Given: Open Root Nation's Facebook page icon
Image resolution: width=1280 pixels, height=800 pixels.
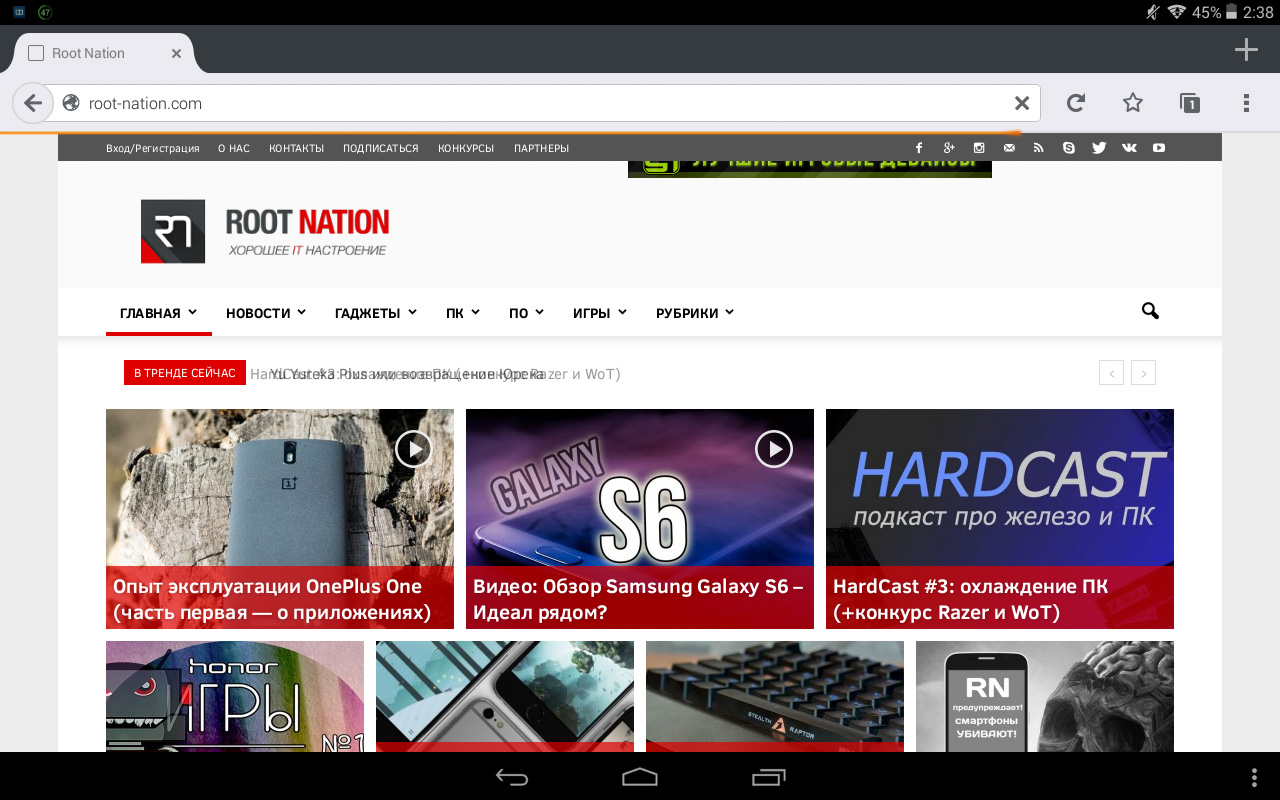Looking at the screenshot, I should (919, 148).
